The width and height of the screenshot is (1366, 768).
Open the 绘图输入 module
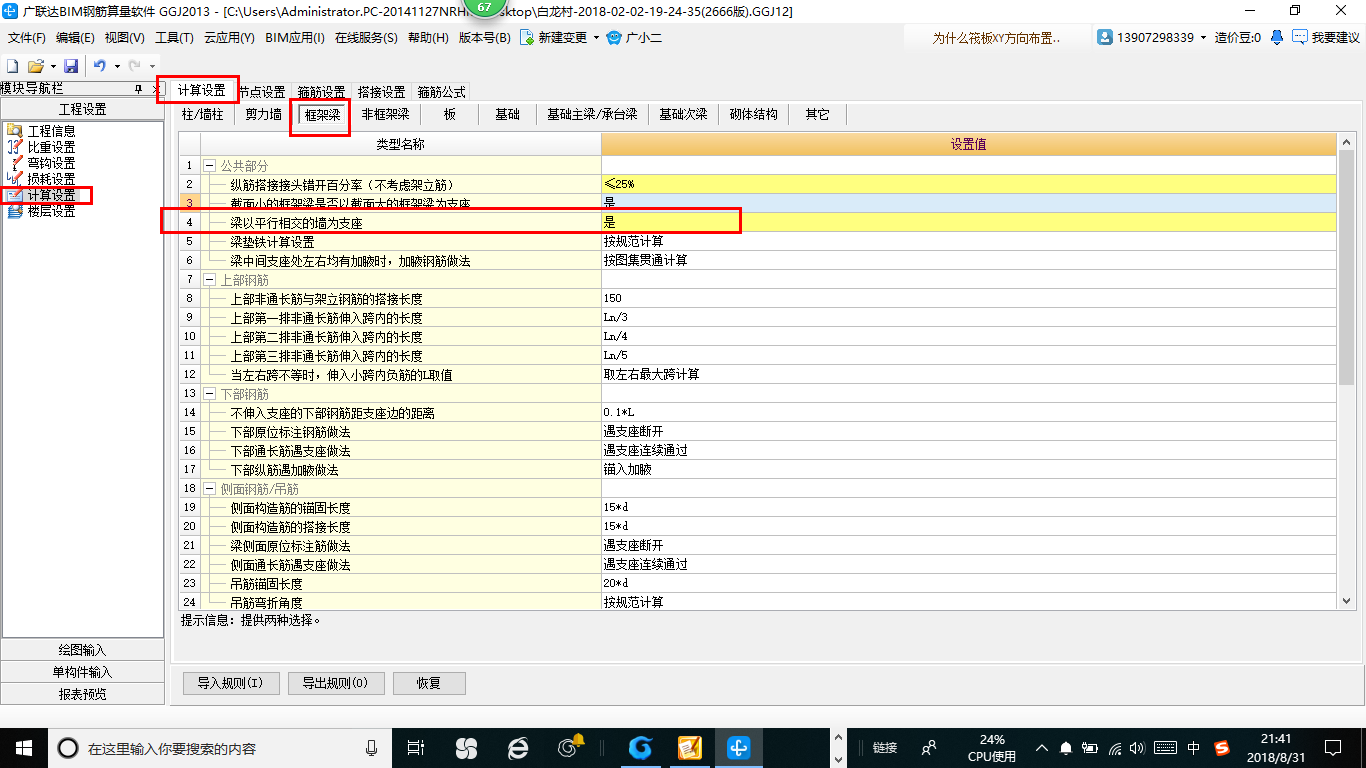(82, 650)
